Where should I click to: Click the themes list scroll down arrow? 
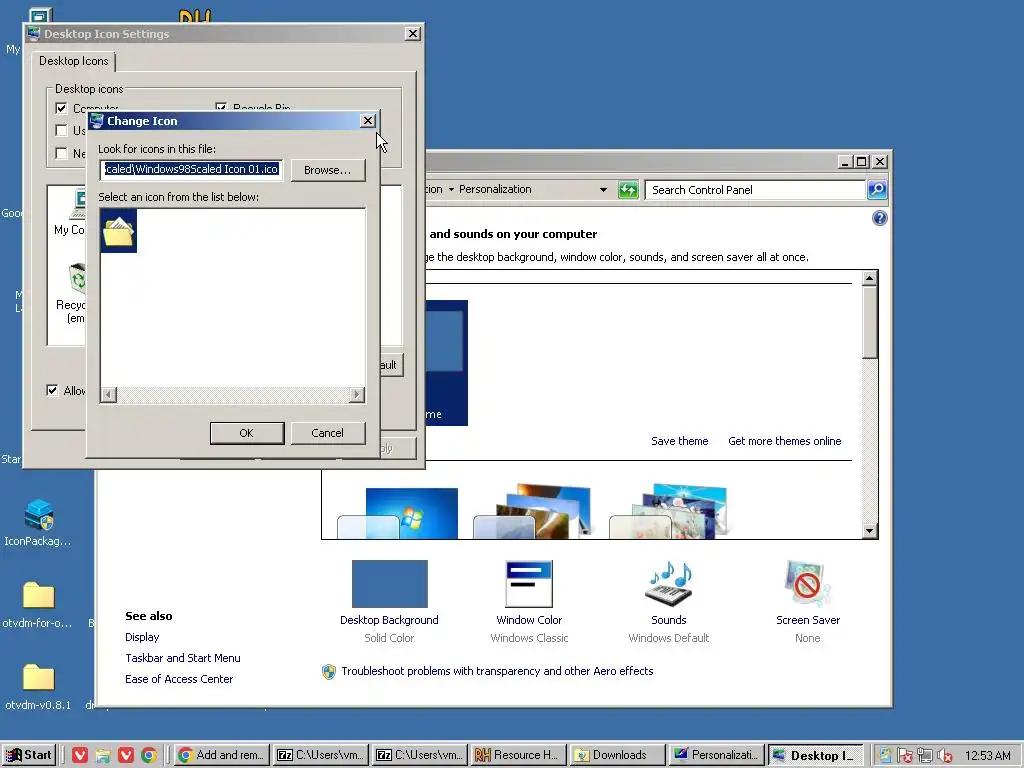pyautogui.click(x=869, y=530)
